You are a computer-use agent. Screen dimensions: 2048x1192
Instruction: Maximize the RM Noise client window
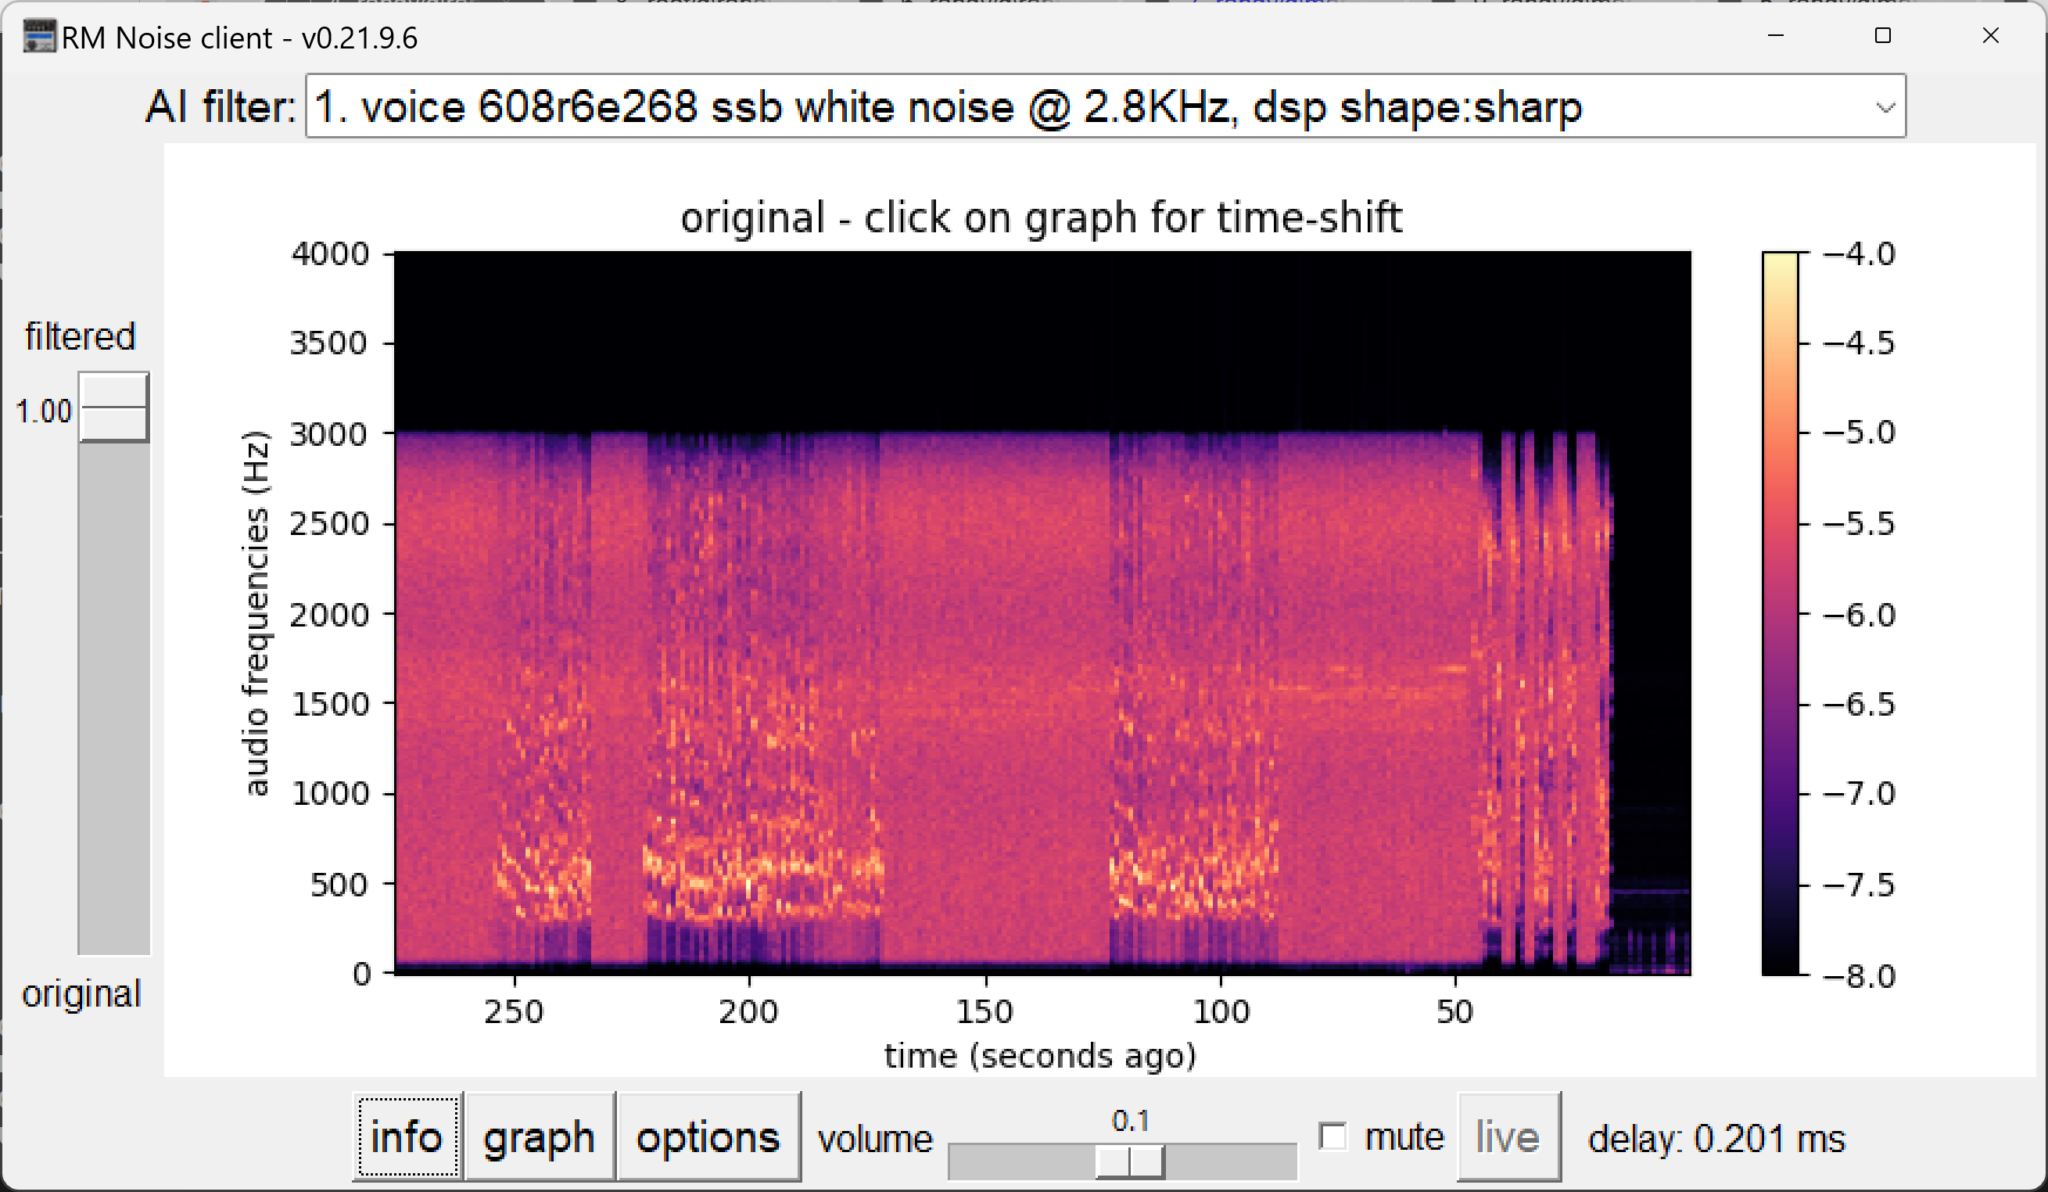1882,36
